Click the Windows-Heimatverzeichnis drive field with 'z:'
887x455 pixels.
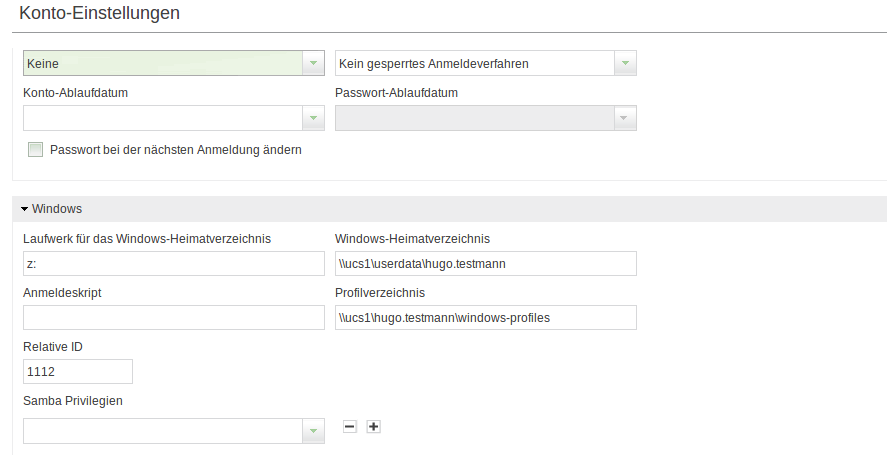click(x=174, y=264)
